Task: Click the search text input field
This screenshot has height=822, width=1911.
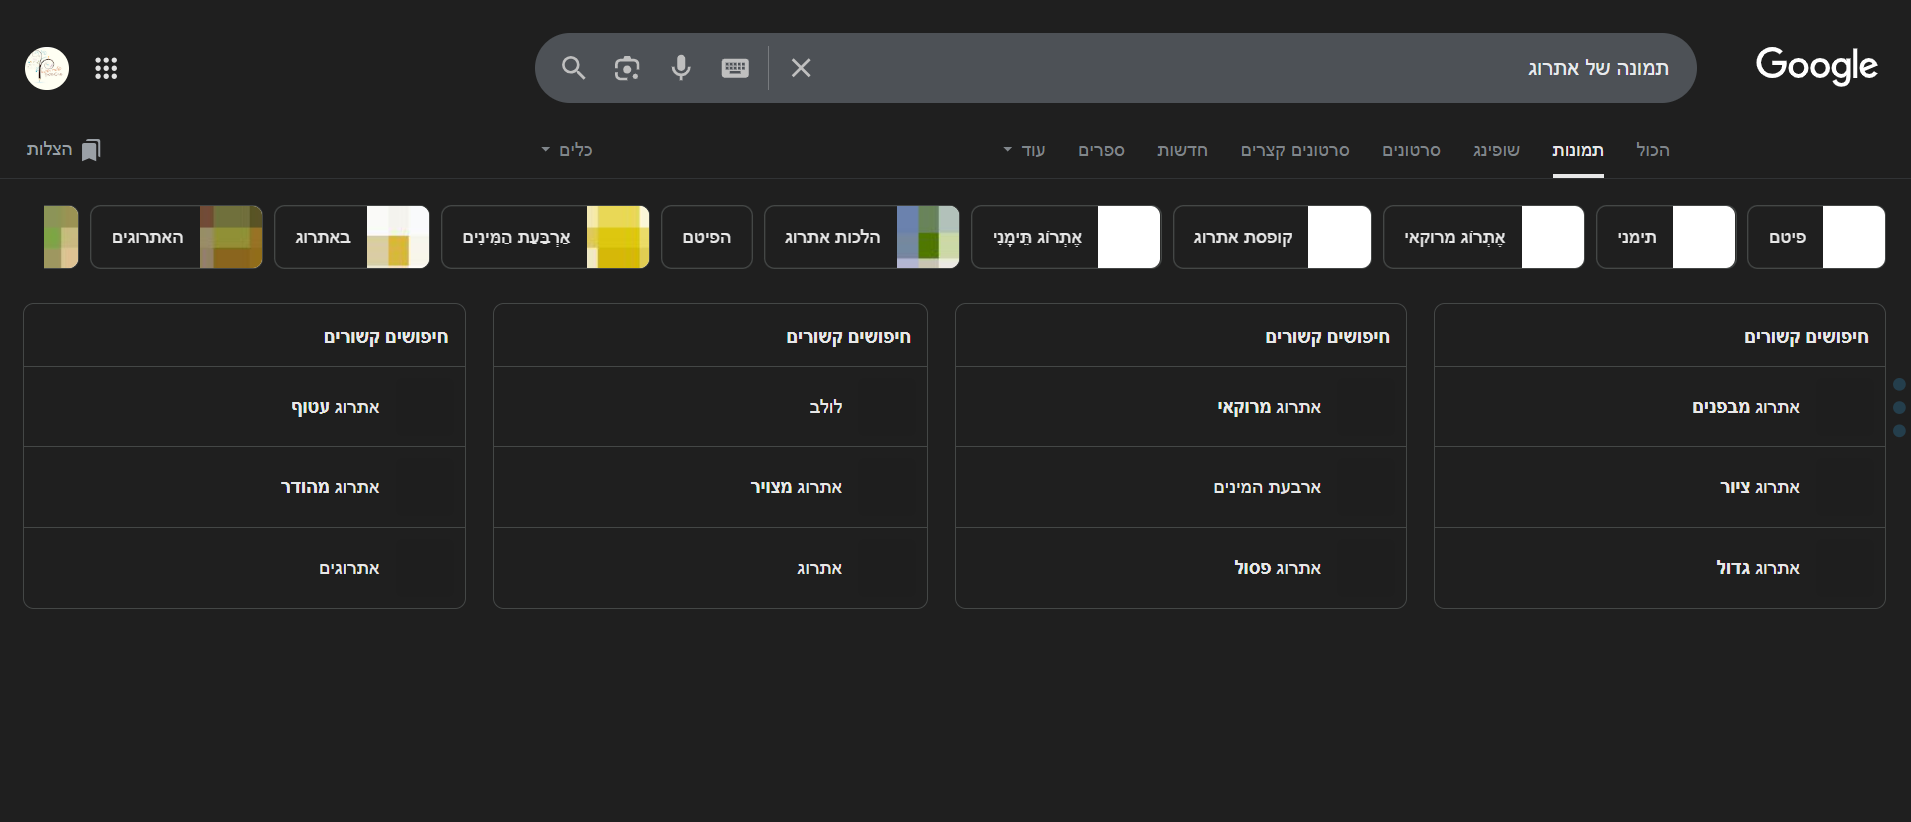Action: [x=1200, y=68]
